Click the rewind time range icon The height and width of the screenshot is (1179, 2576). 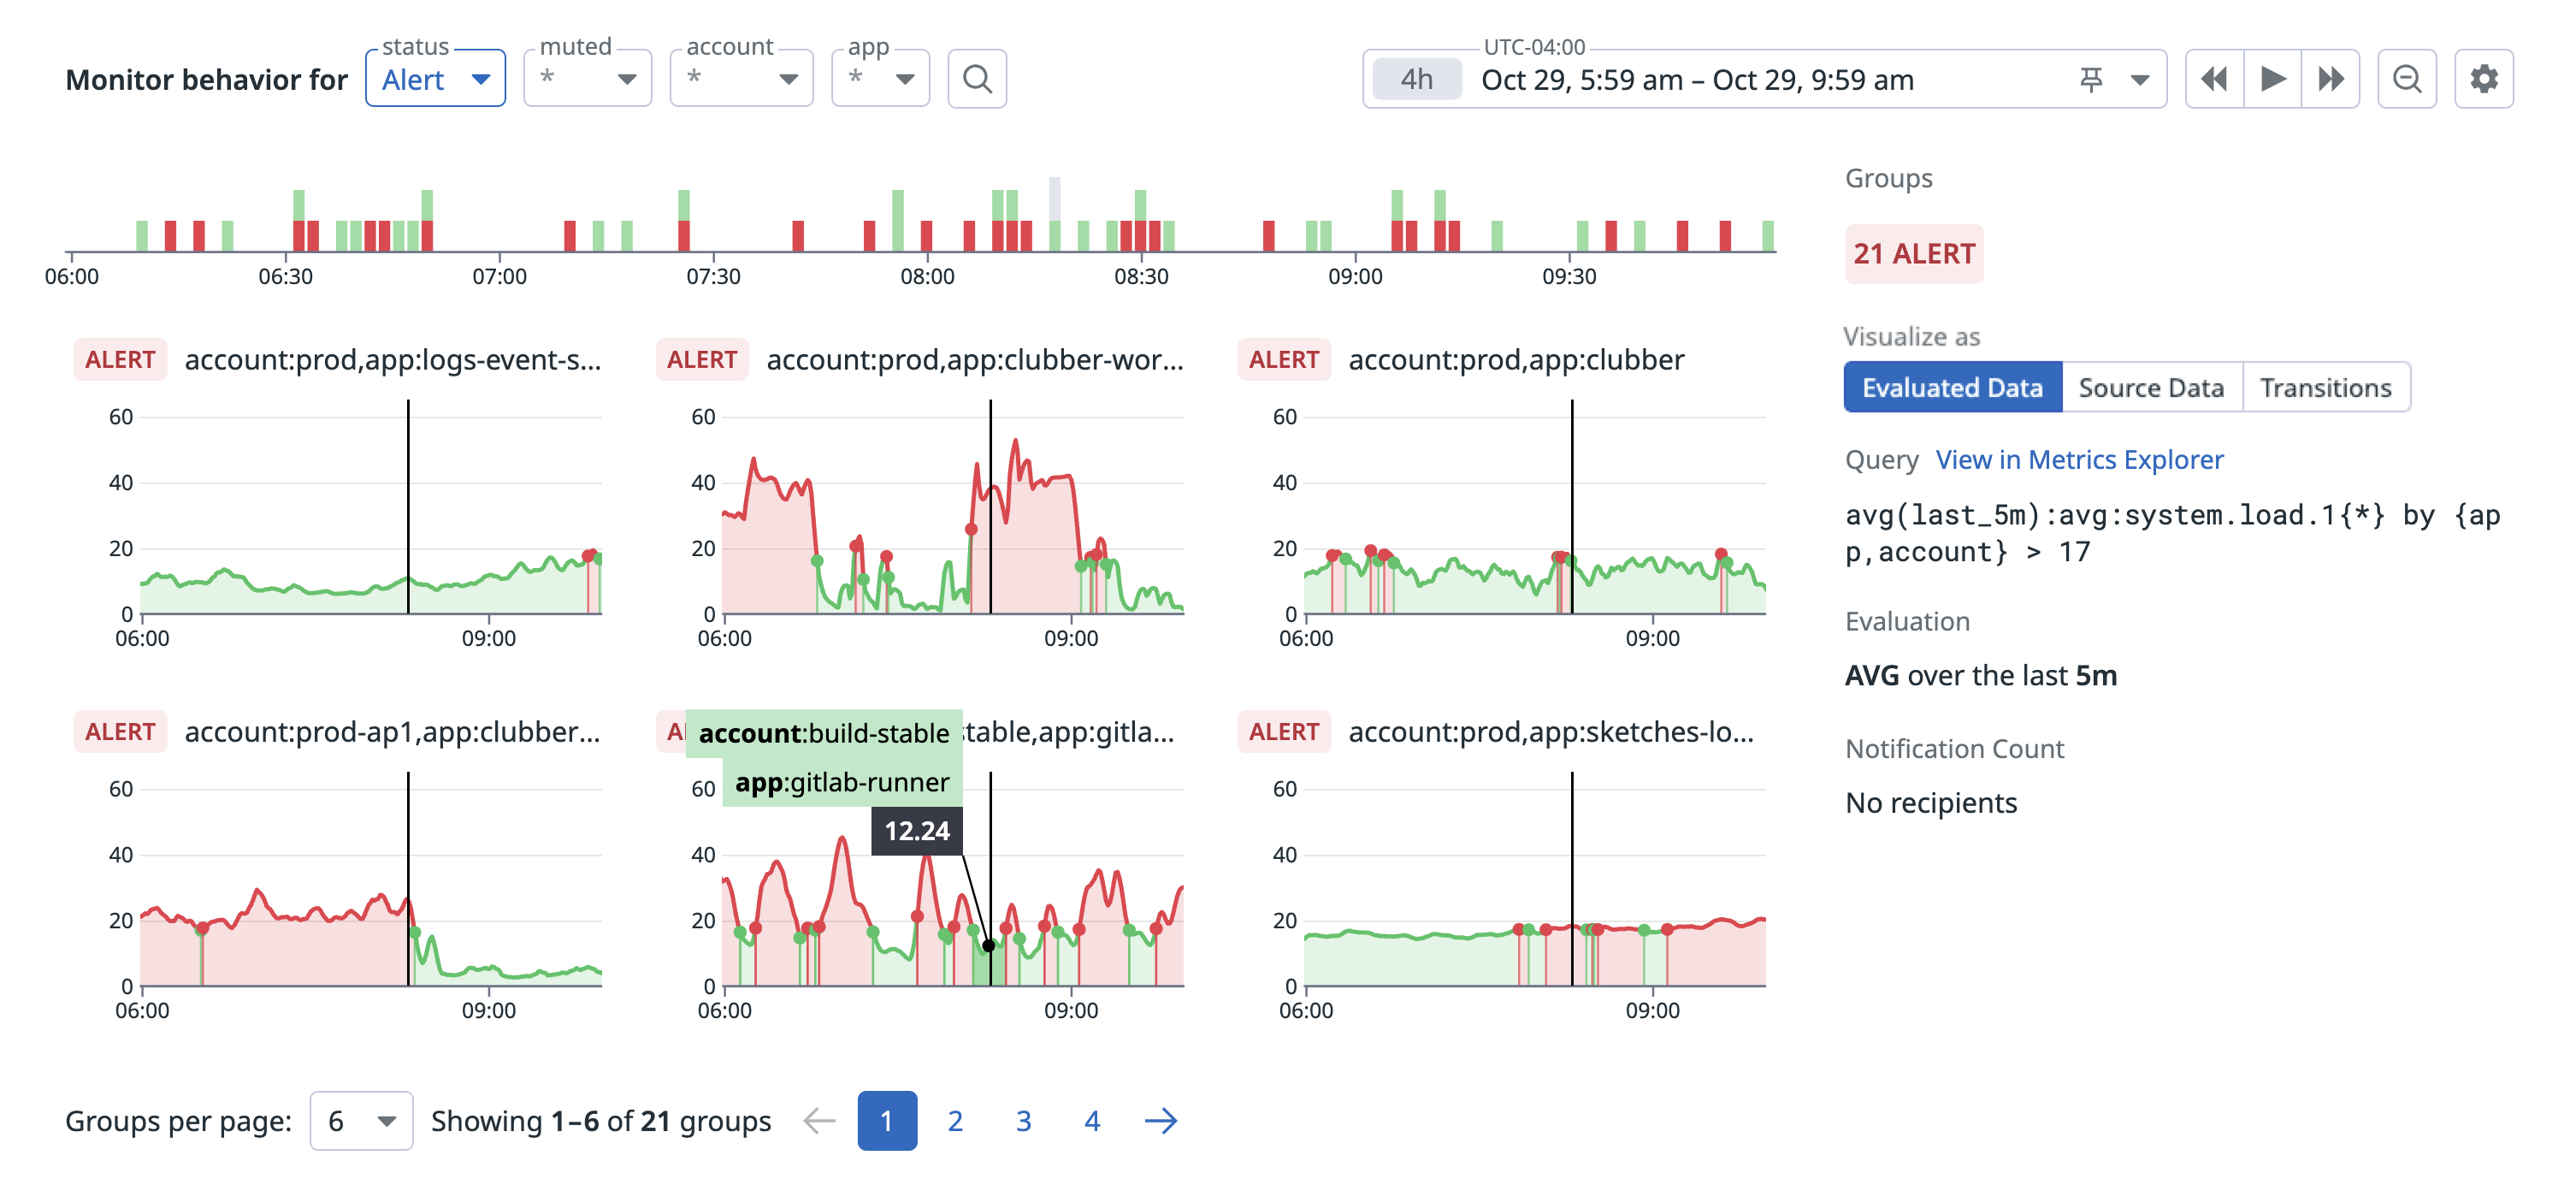[2213, 79]
